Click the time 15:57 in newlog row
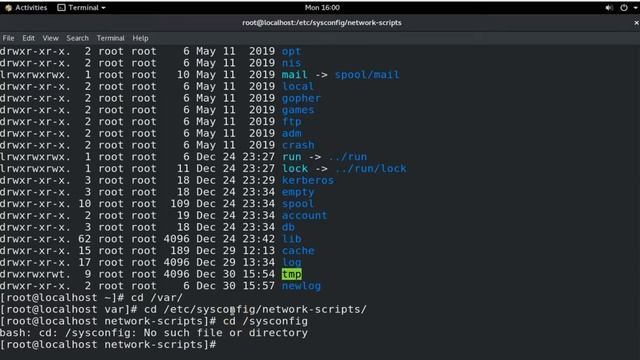Image resolution: width=640 pixels, height=360 pixels. pos(258,286)
